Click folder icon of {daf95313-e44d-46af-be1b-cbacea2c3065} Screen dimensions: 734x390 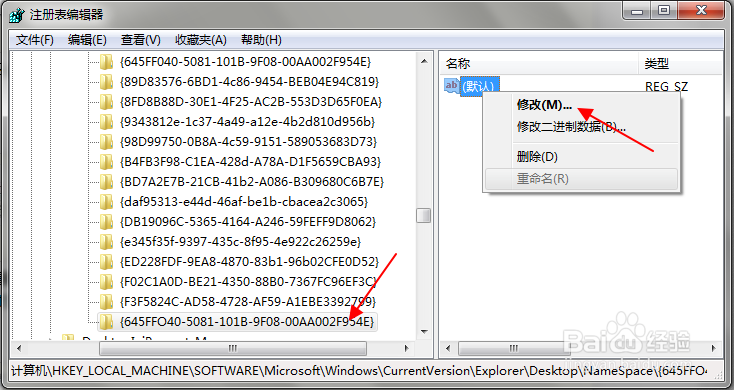(107, 202)
